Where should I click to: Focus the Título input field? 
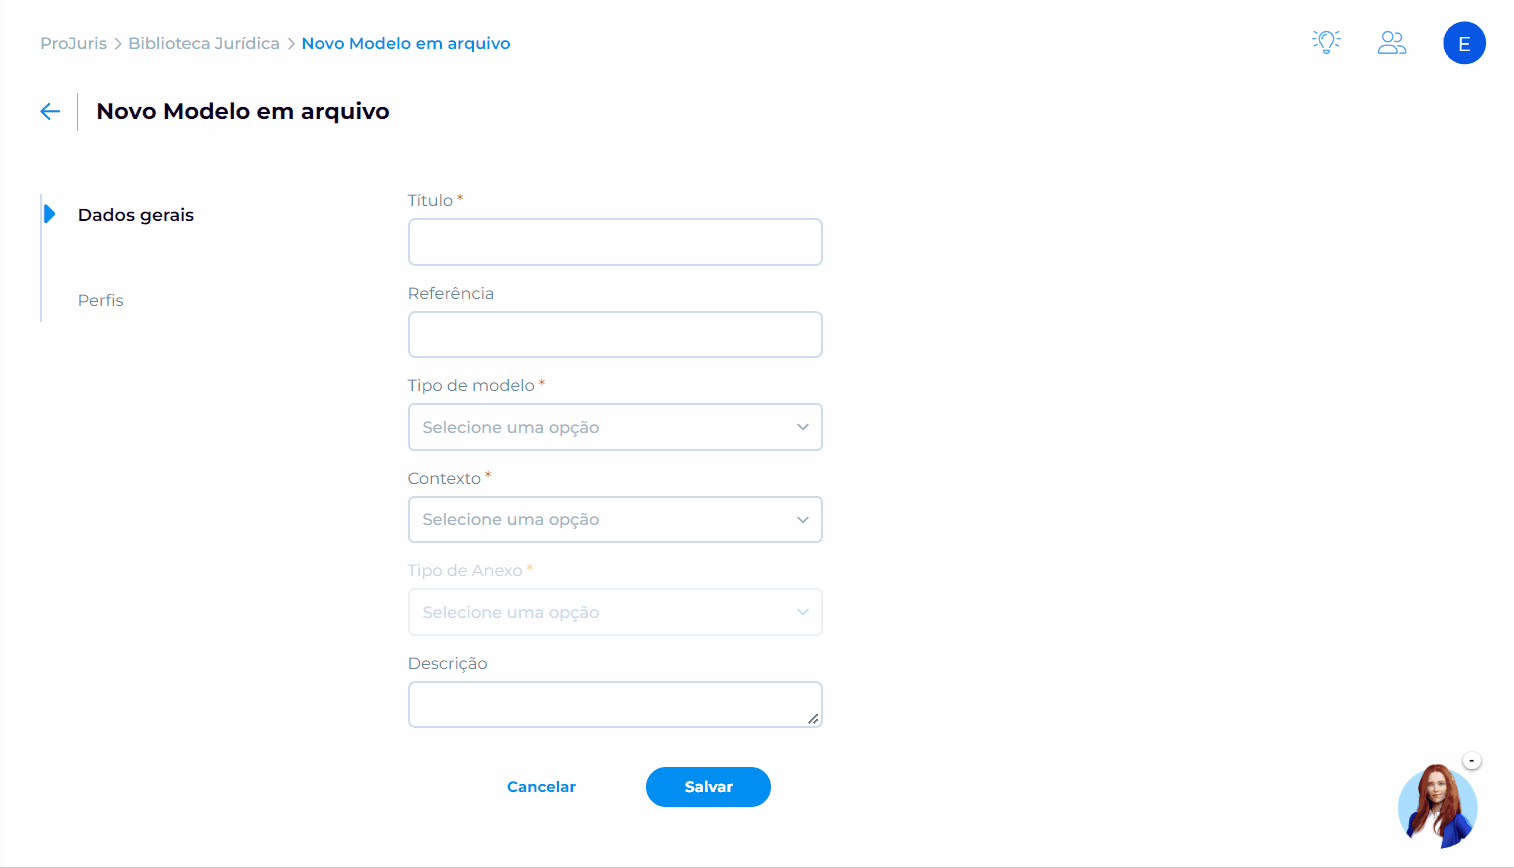[x=615, y=242]
